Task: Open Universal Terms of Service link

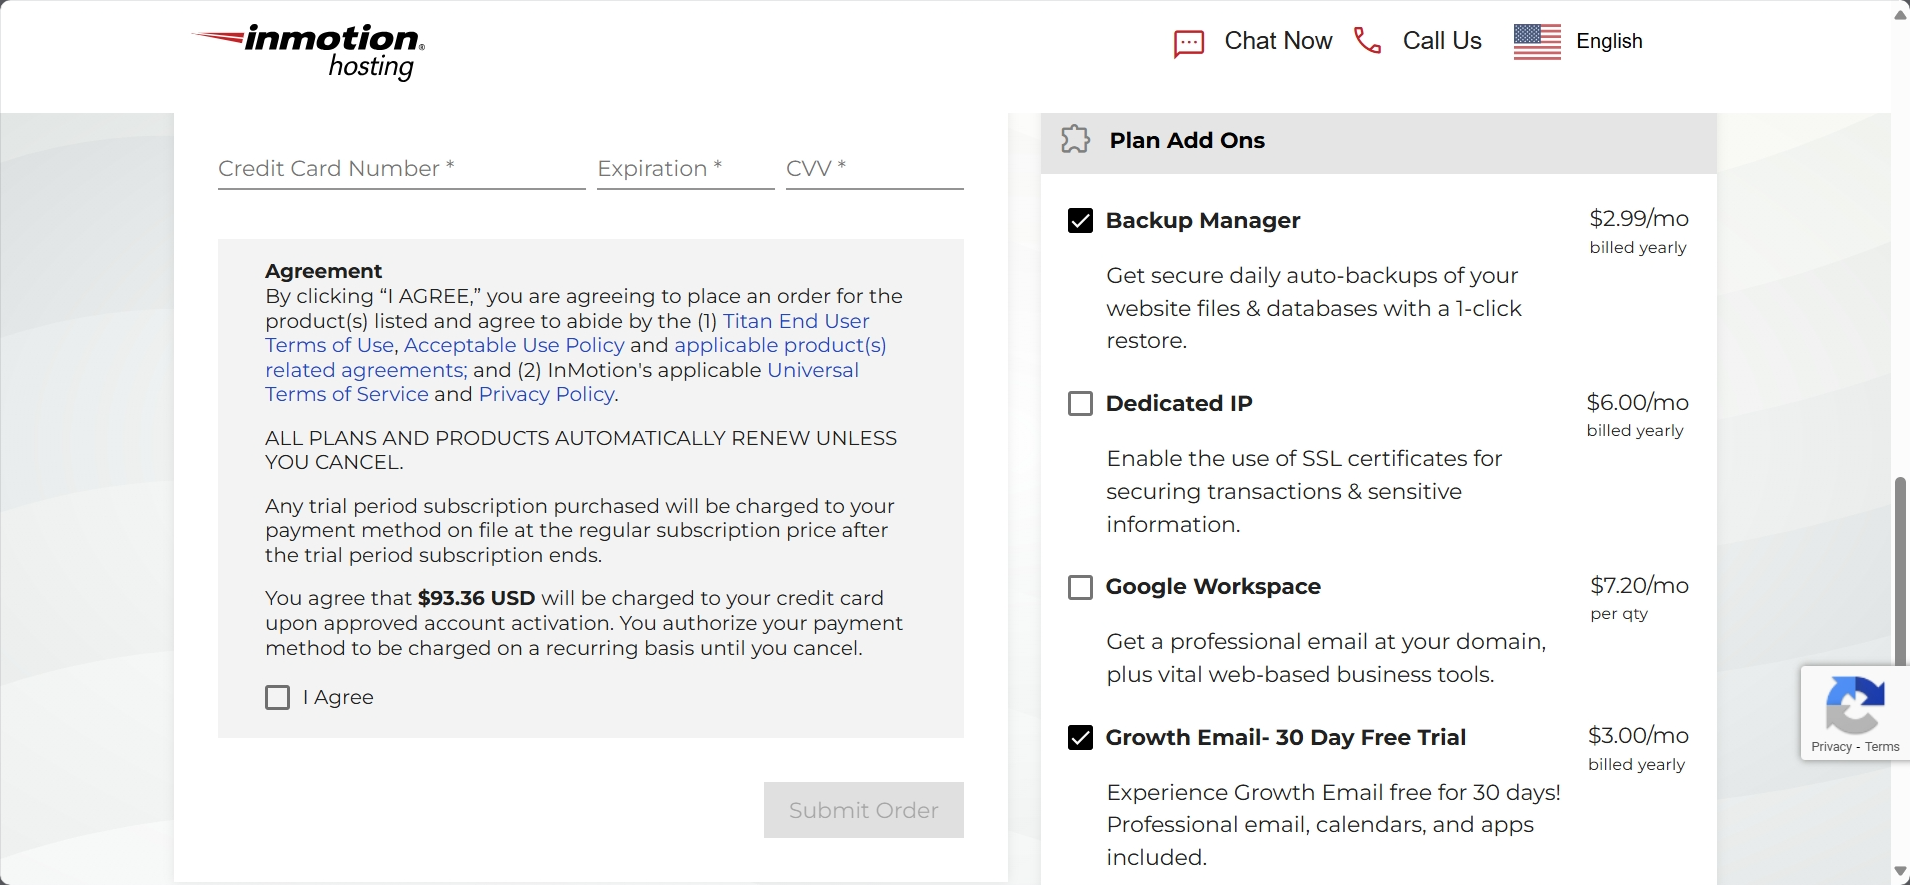Action: pyautogui.click(x=562, y=382)
